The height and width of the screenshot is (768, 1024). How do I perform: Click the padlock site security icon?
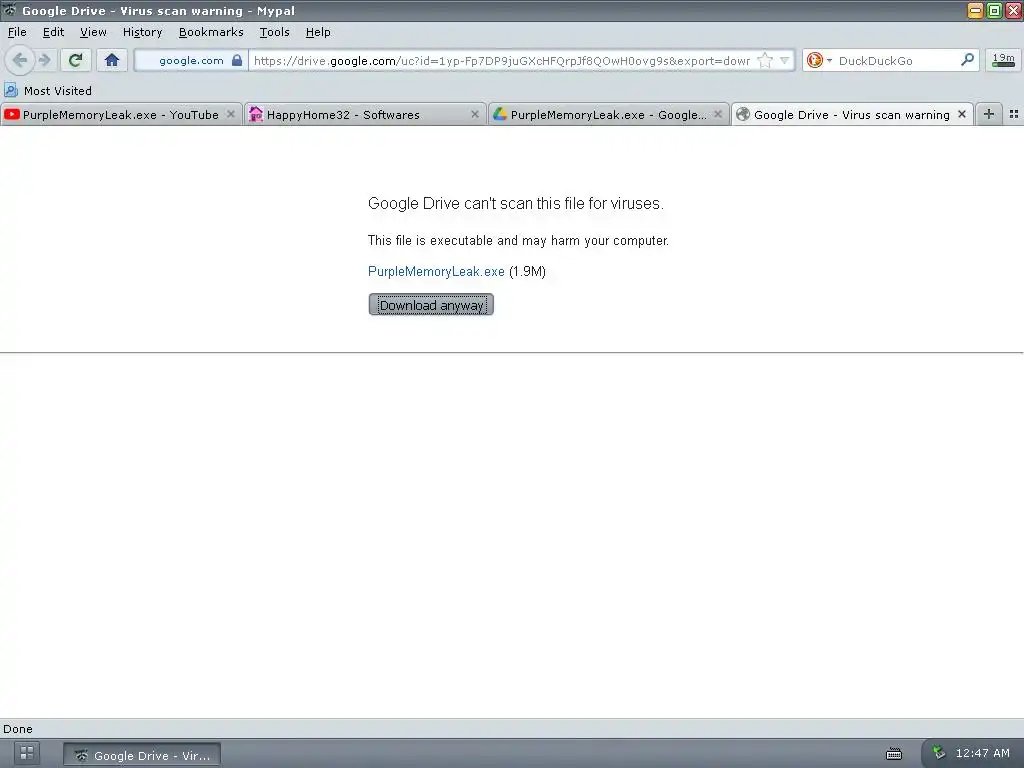237,60
